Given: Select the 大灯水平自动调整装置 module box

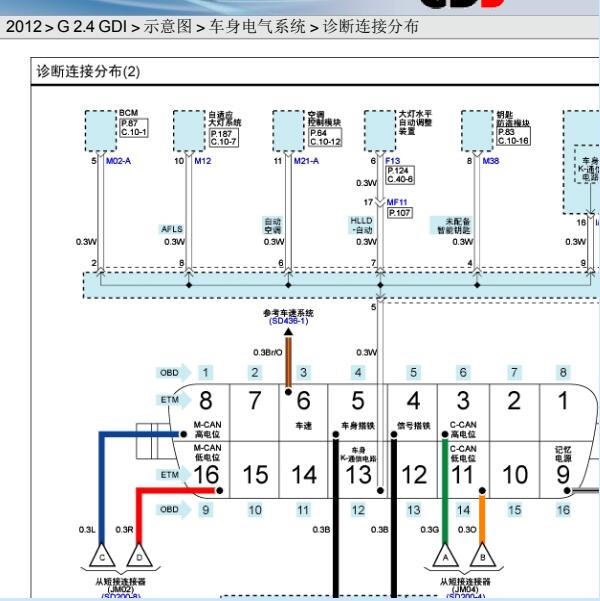Looking at the screenshot, I should [x=380, y=131].
